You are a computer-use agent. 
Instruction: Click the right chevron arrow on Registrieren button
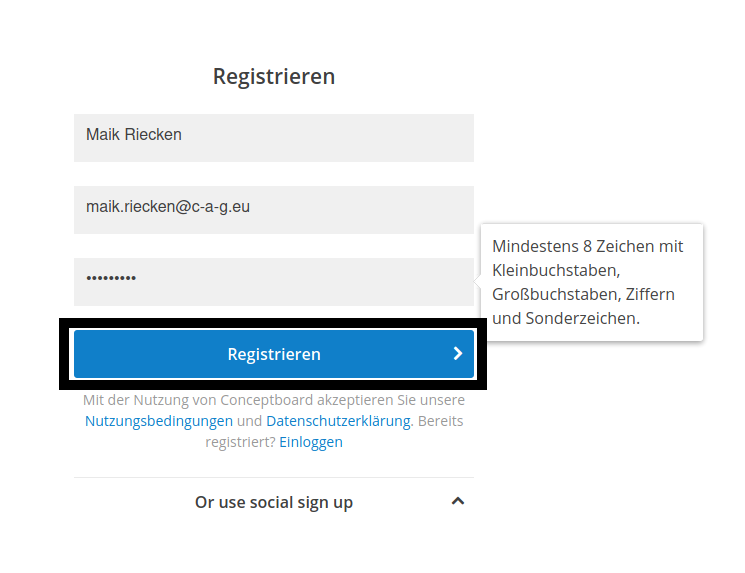pyautogui.click(x=458, y=353)
